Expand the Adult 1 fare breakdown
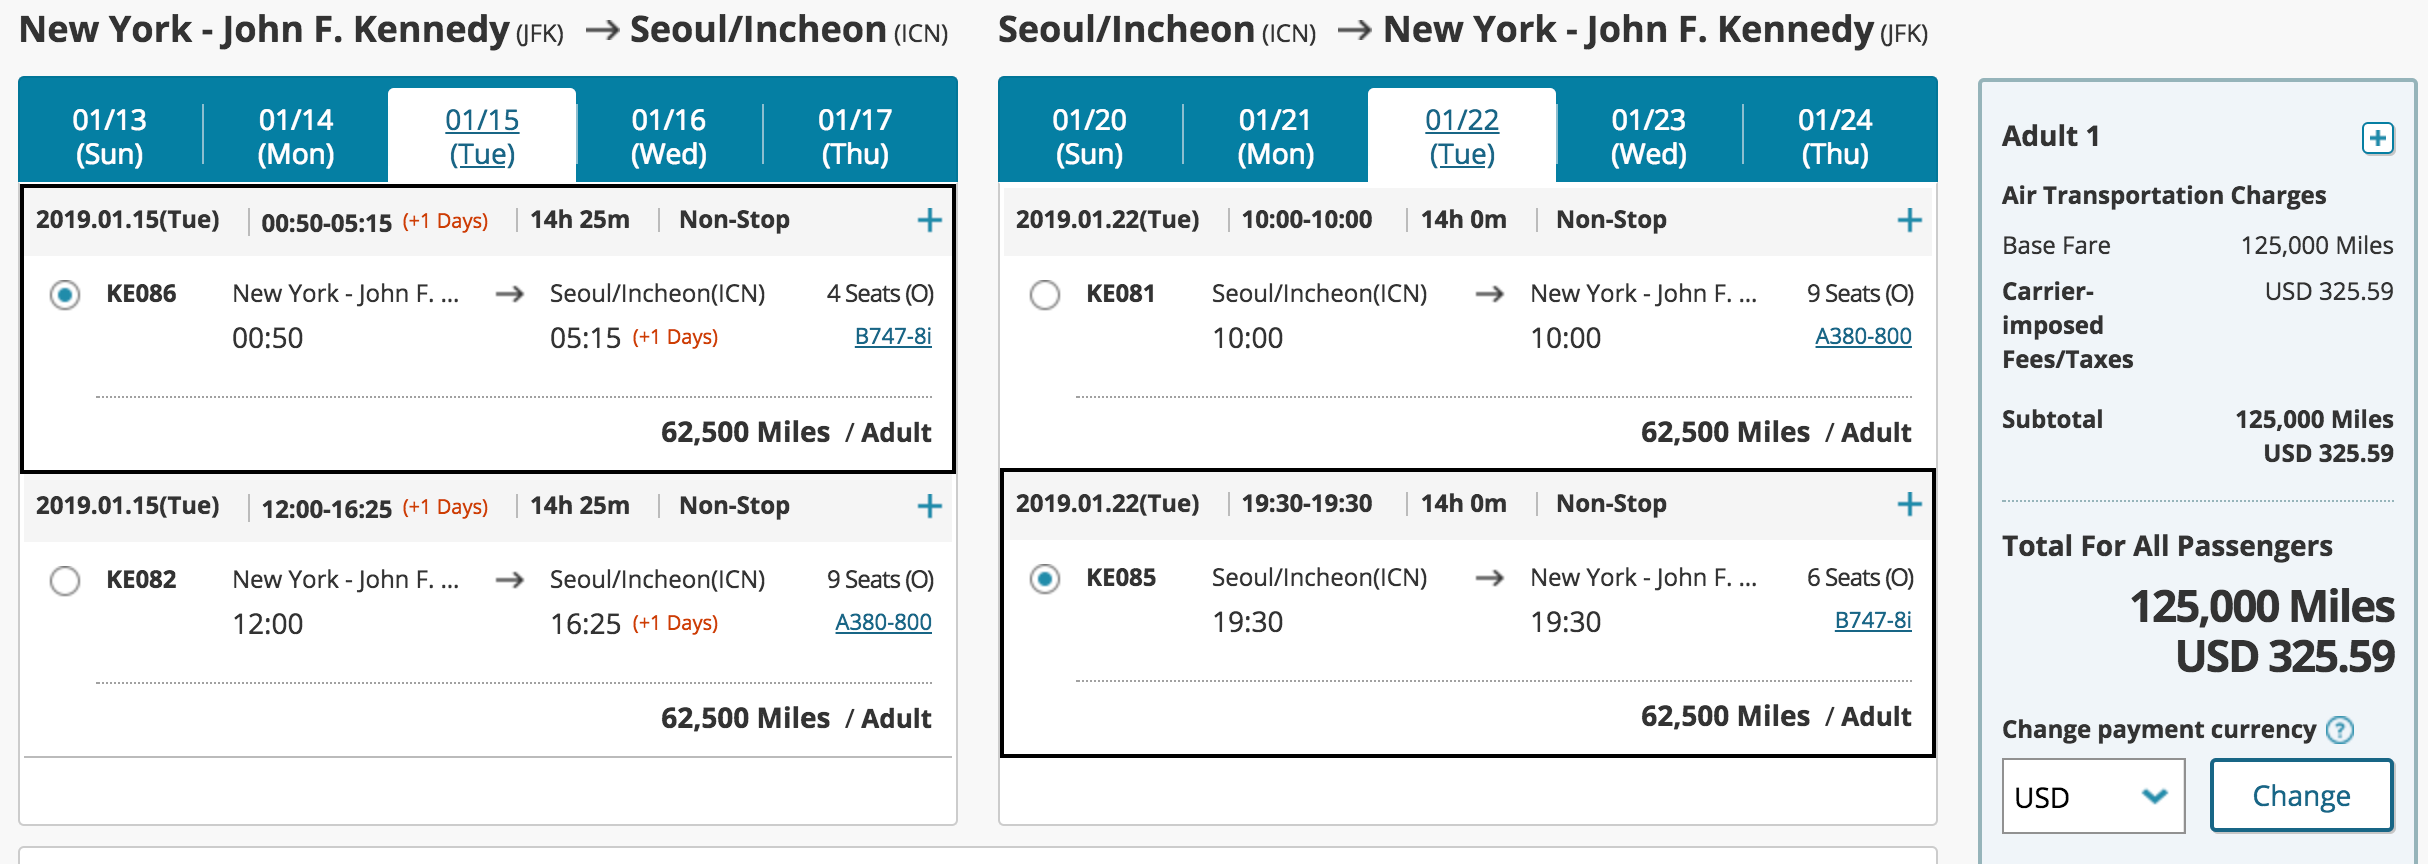 [2377, 138]
